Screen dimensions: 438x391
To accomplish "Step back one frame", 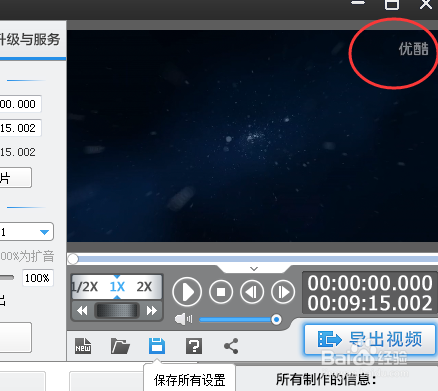I will pos(252,292).
